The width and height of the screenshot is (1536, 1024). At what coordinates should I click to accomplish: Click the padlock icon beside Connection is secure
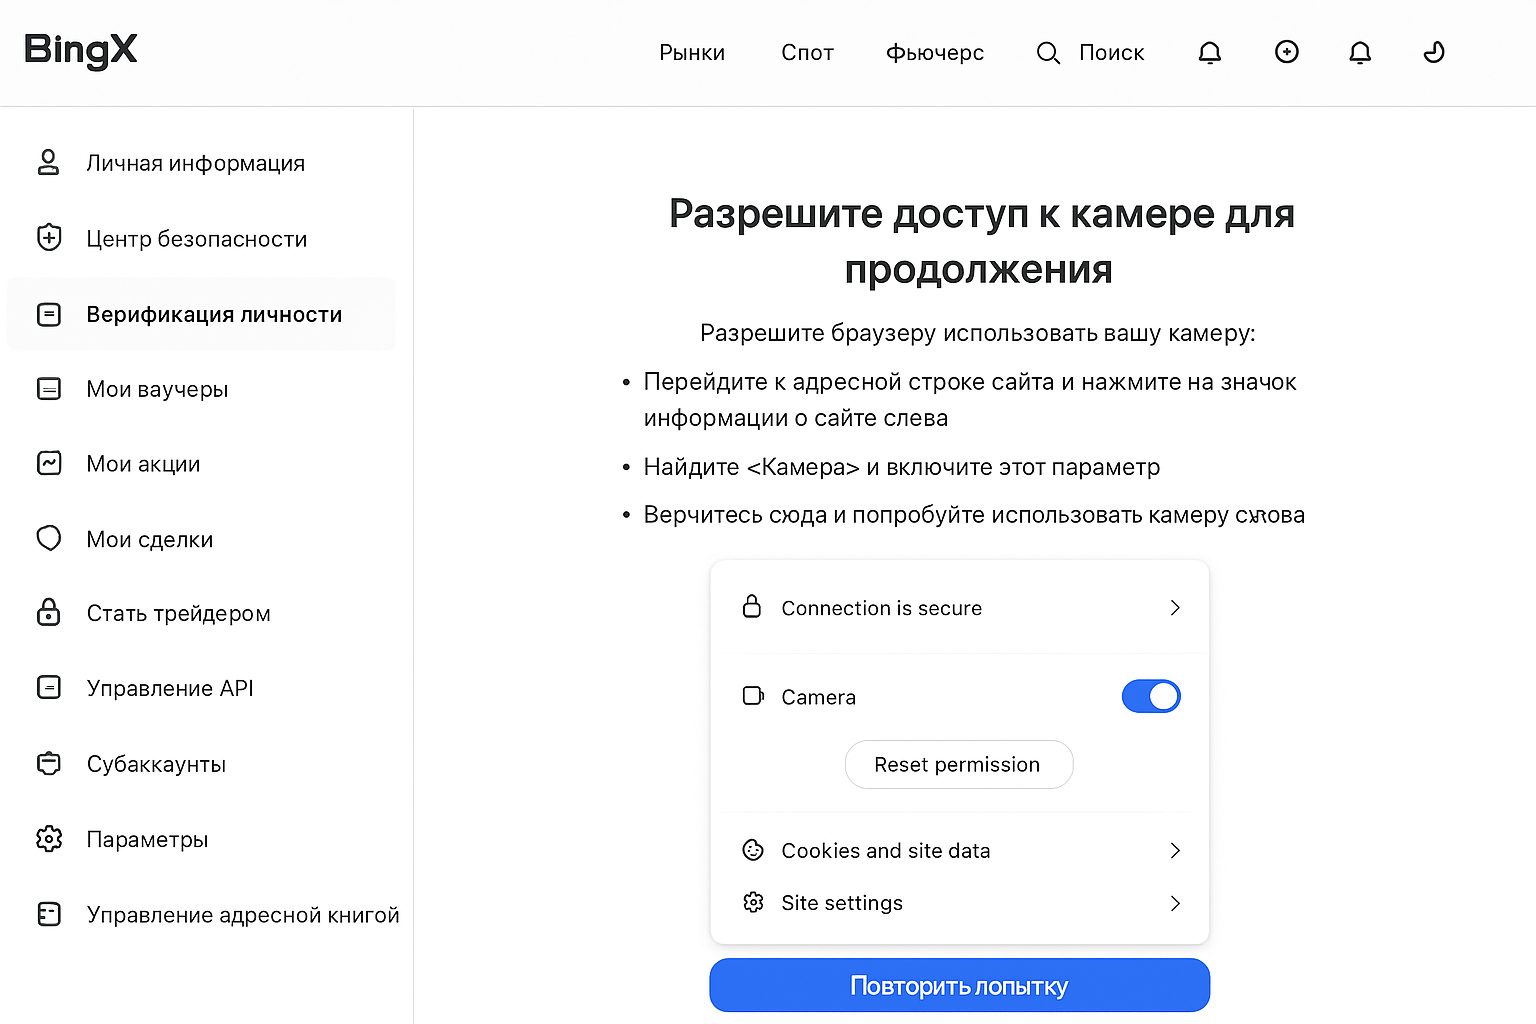pos(752,606)
